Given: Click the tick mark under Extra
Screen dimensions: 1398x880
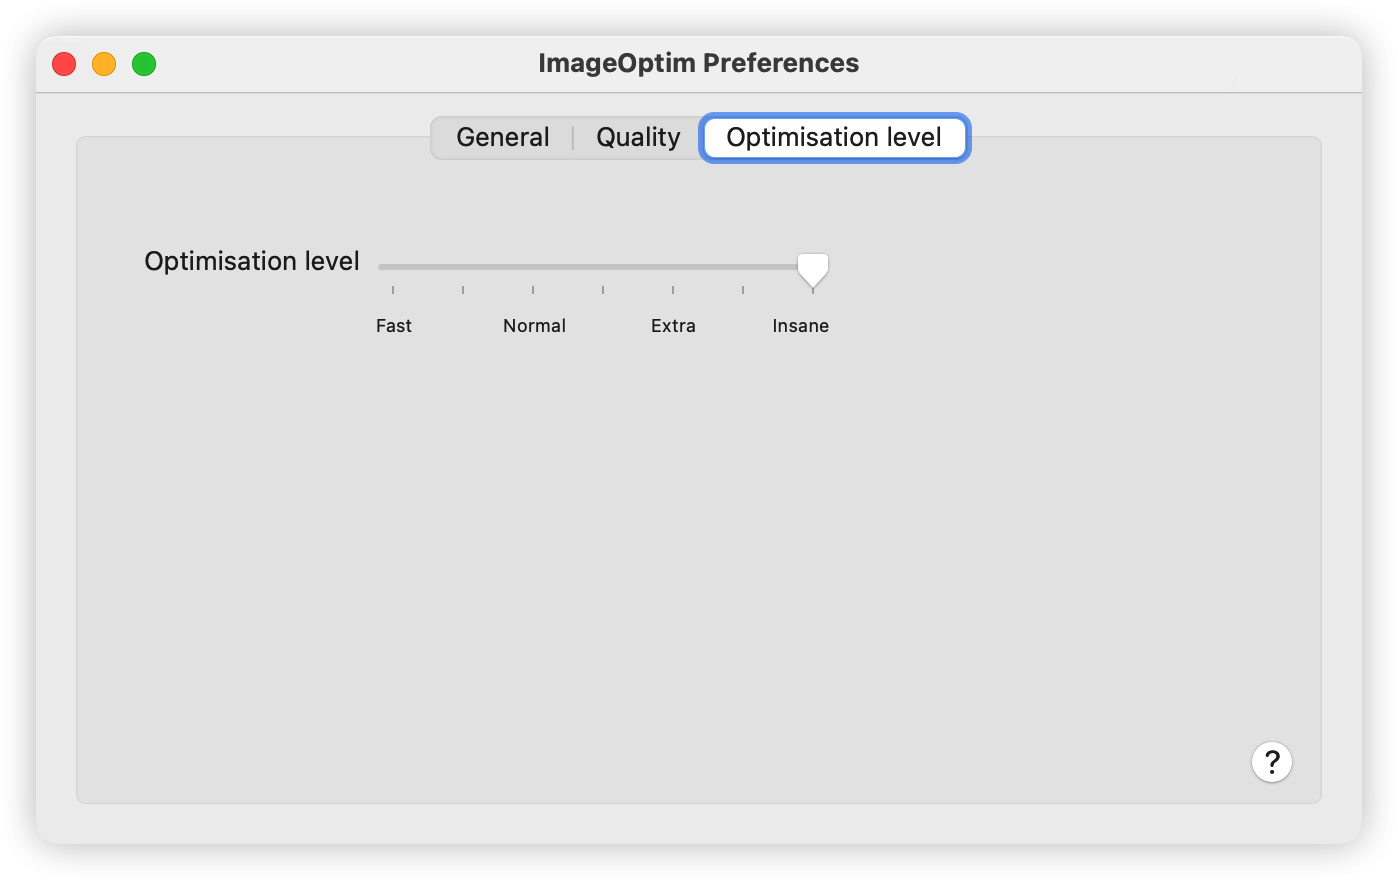Looking at the screenshot, I should (673, 289).
